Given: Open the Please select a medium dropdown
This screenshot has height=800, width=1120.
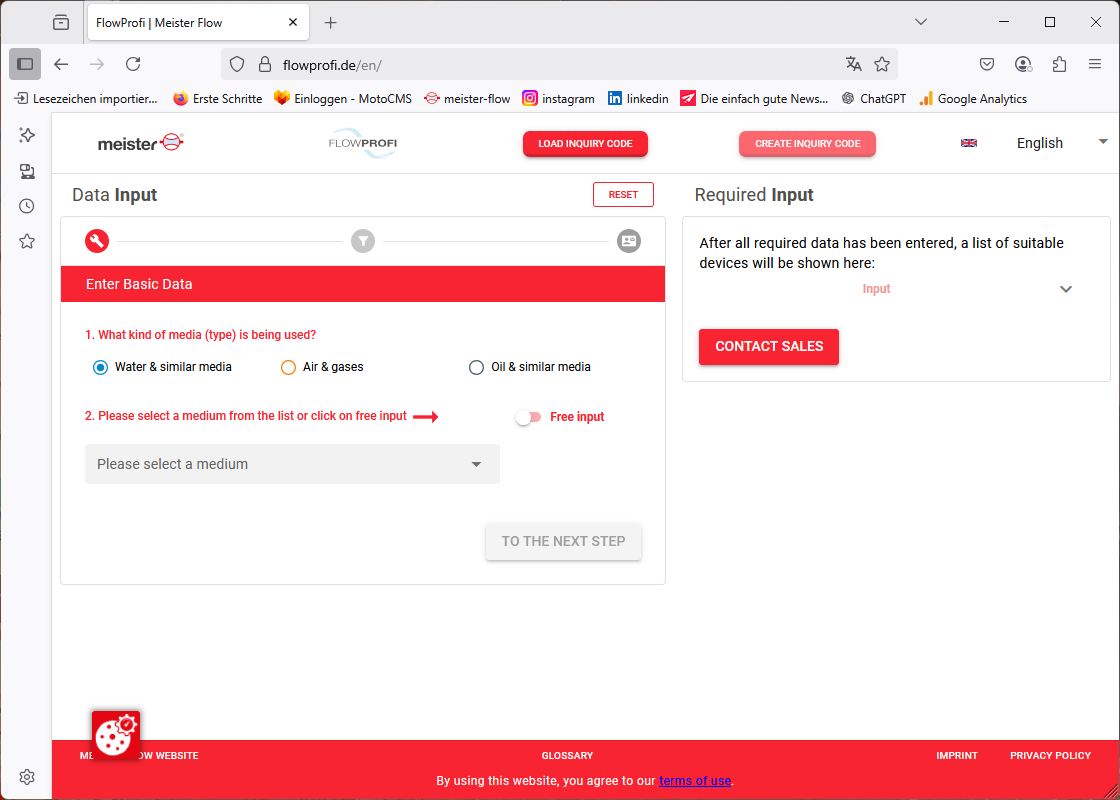Looking at the screenshot, I should 291,464.
